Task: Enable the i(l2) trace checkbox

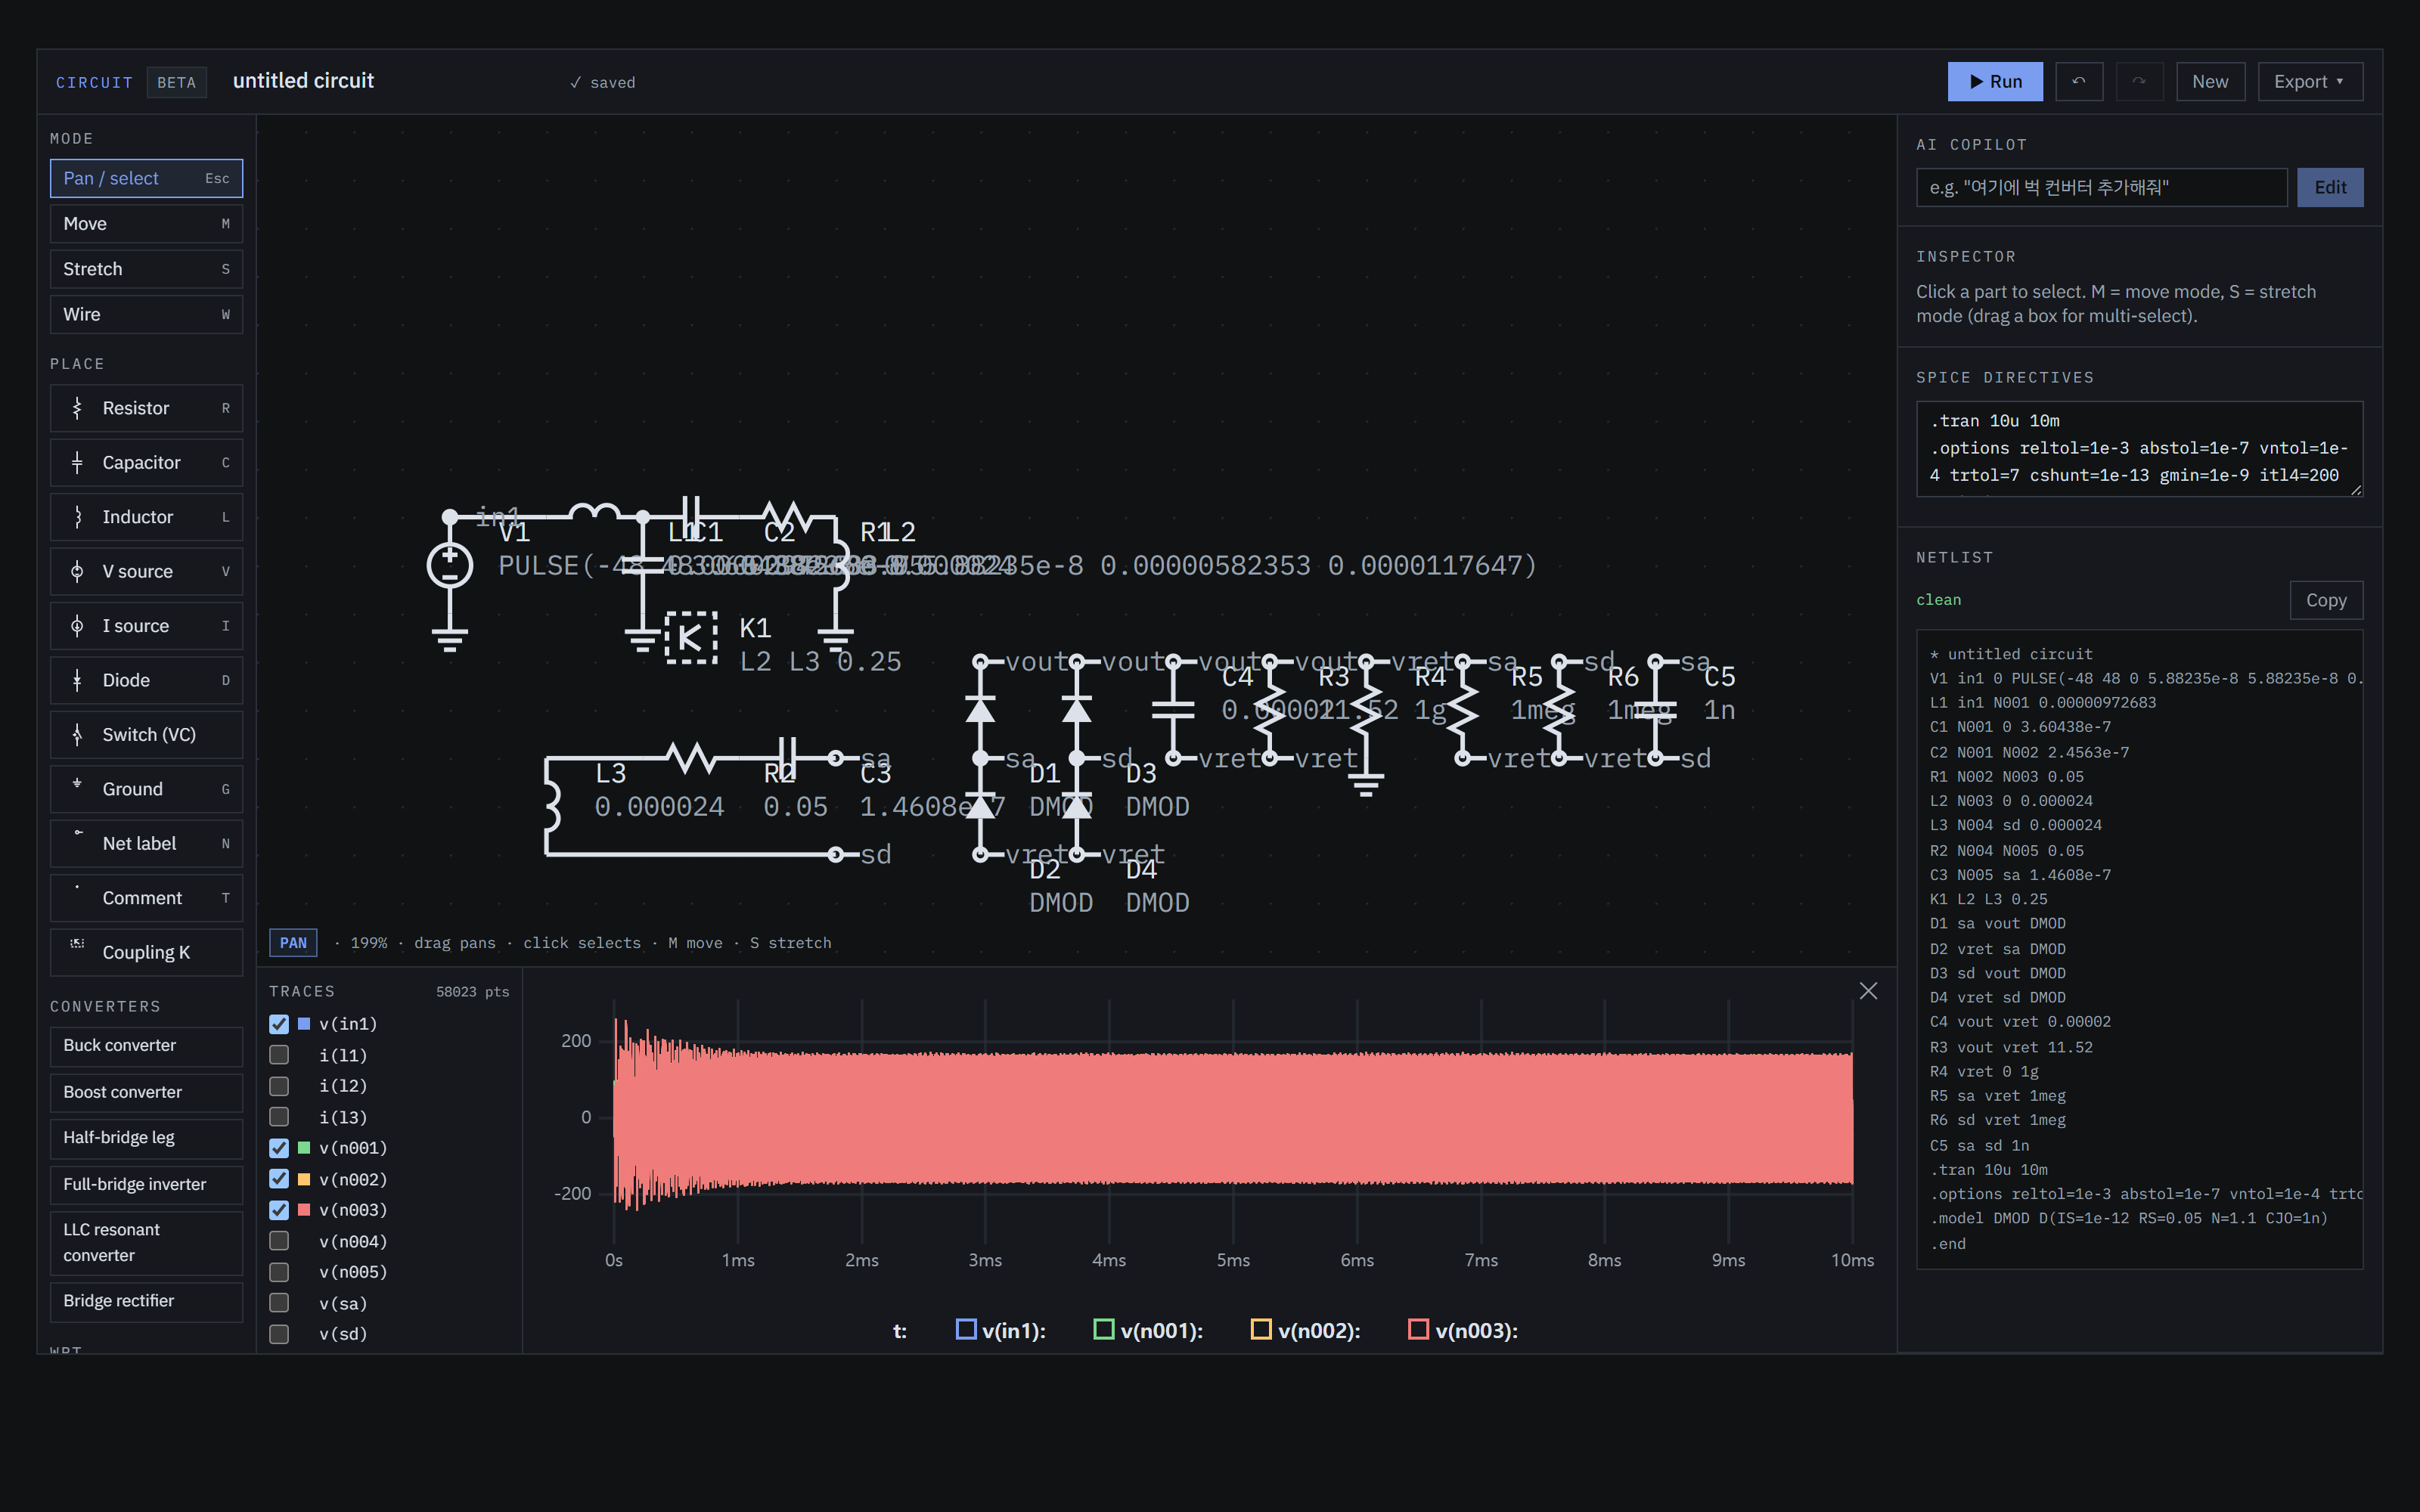Action: coord(279,1086)
